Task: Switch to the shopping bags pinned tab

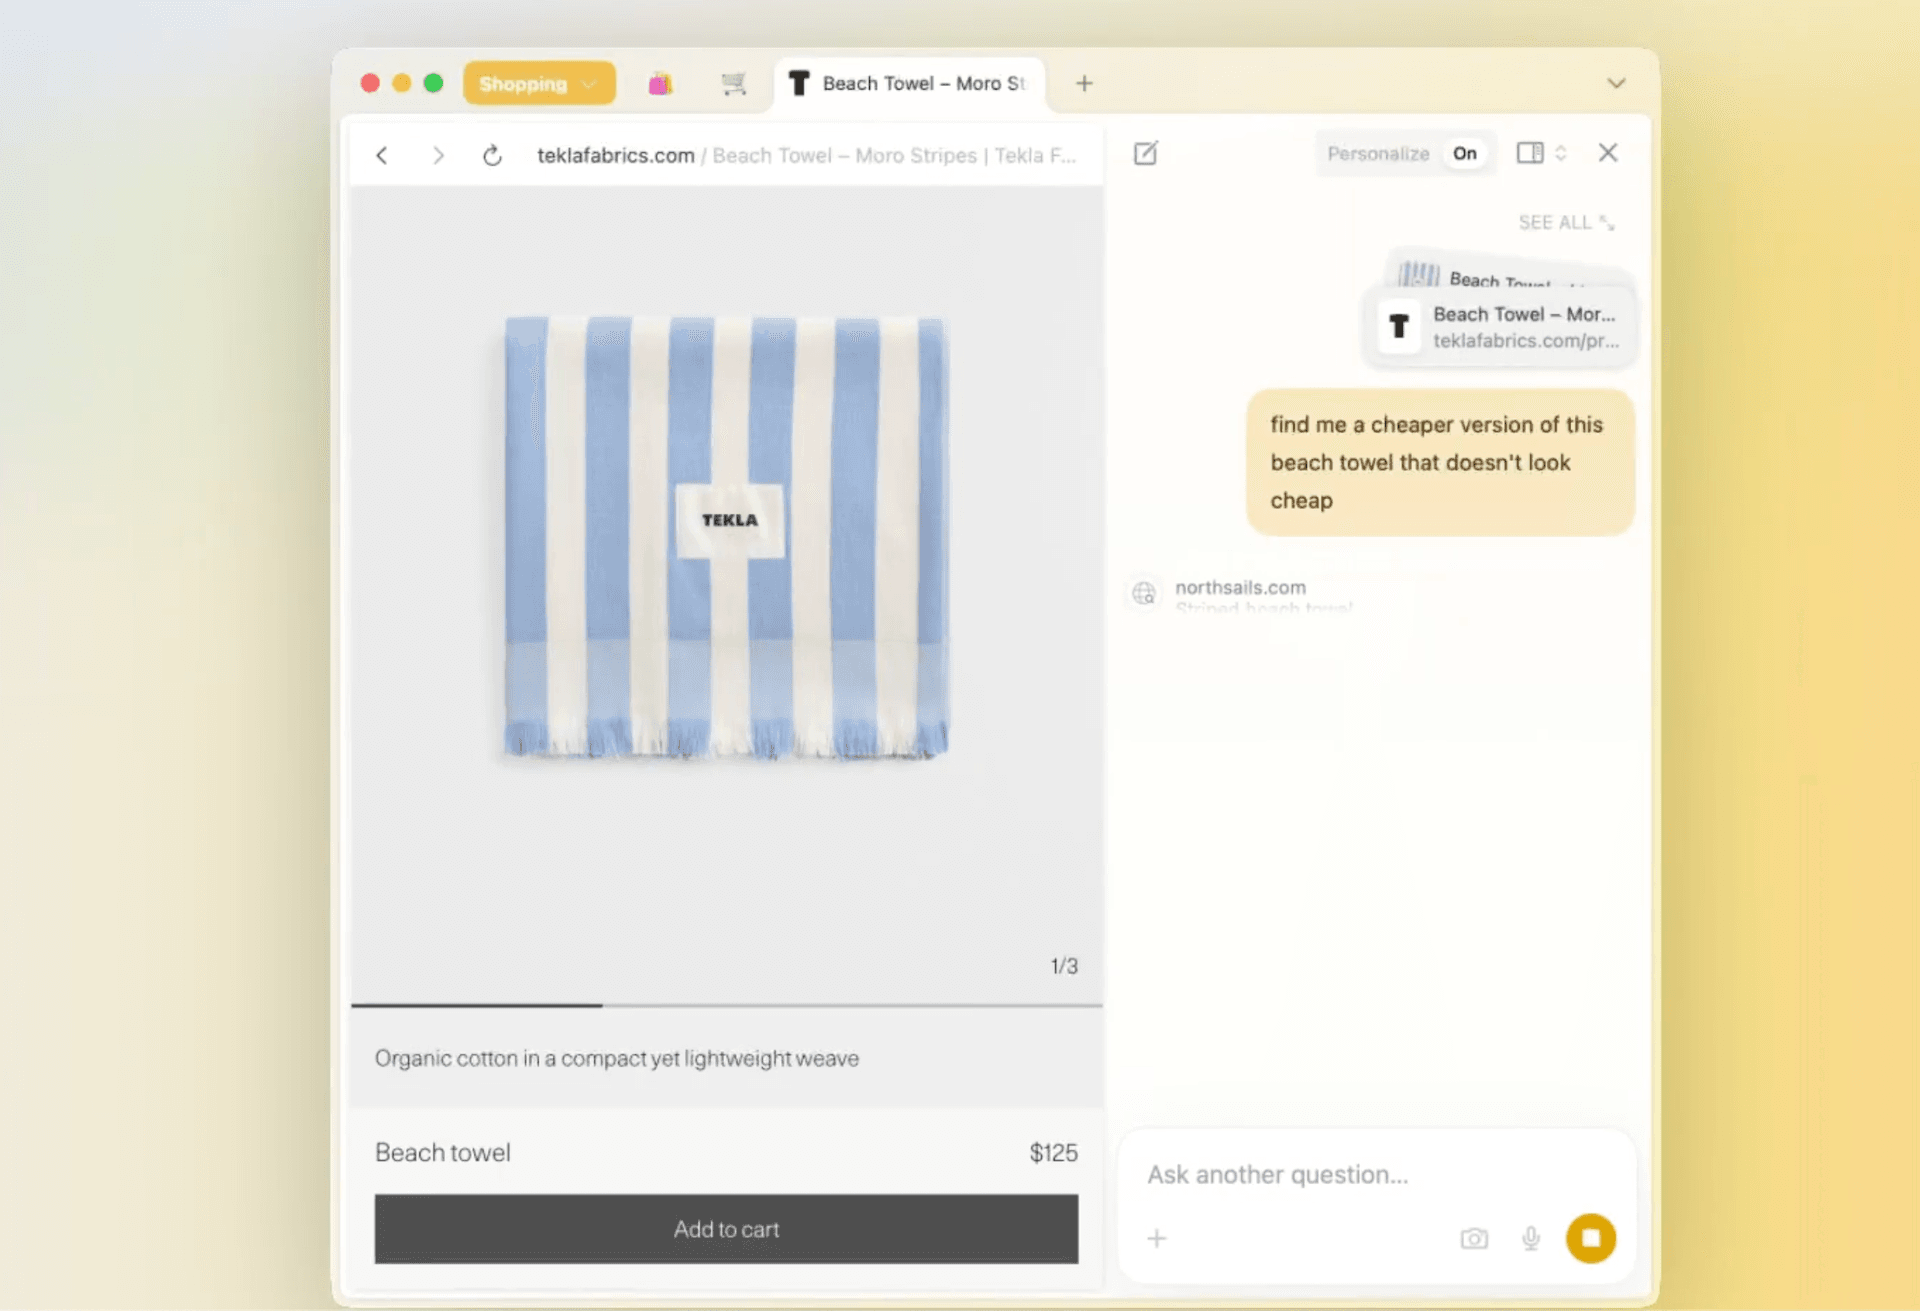Action: (x=660, y=84)
